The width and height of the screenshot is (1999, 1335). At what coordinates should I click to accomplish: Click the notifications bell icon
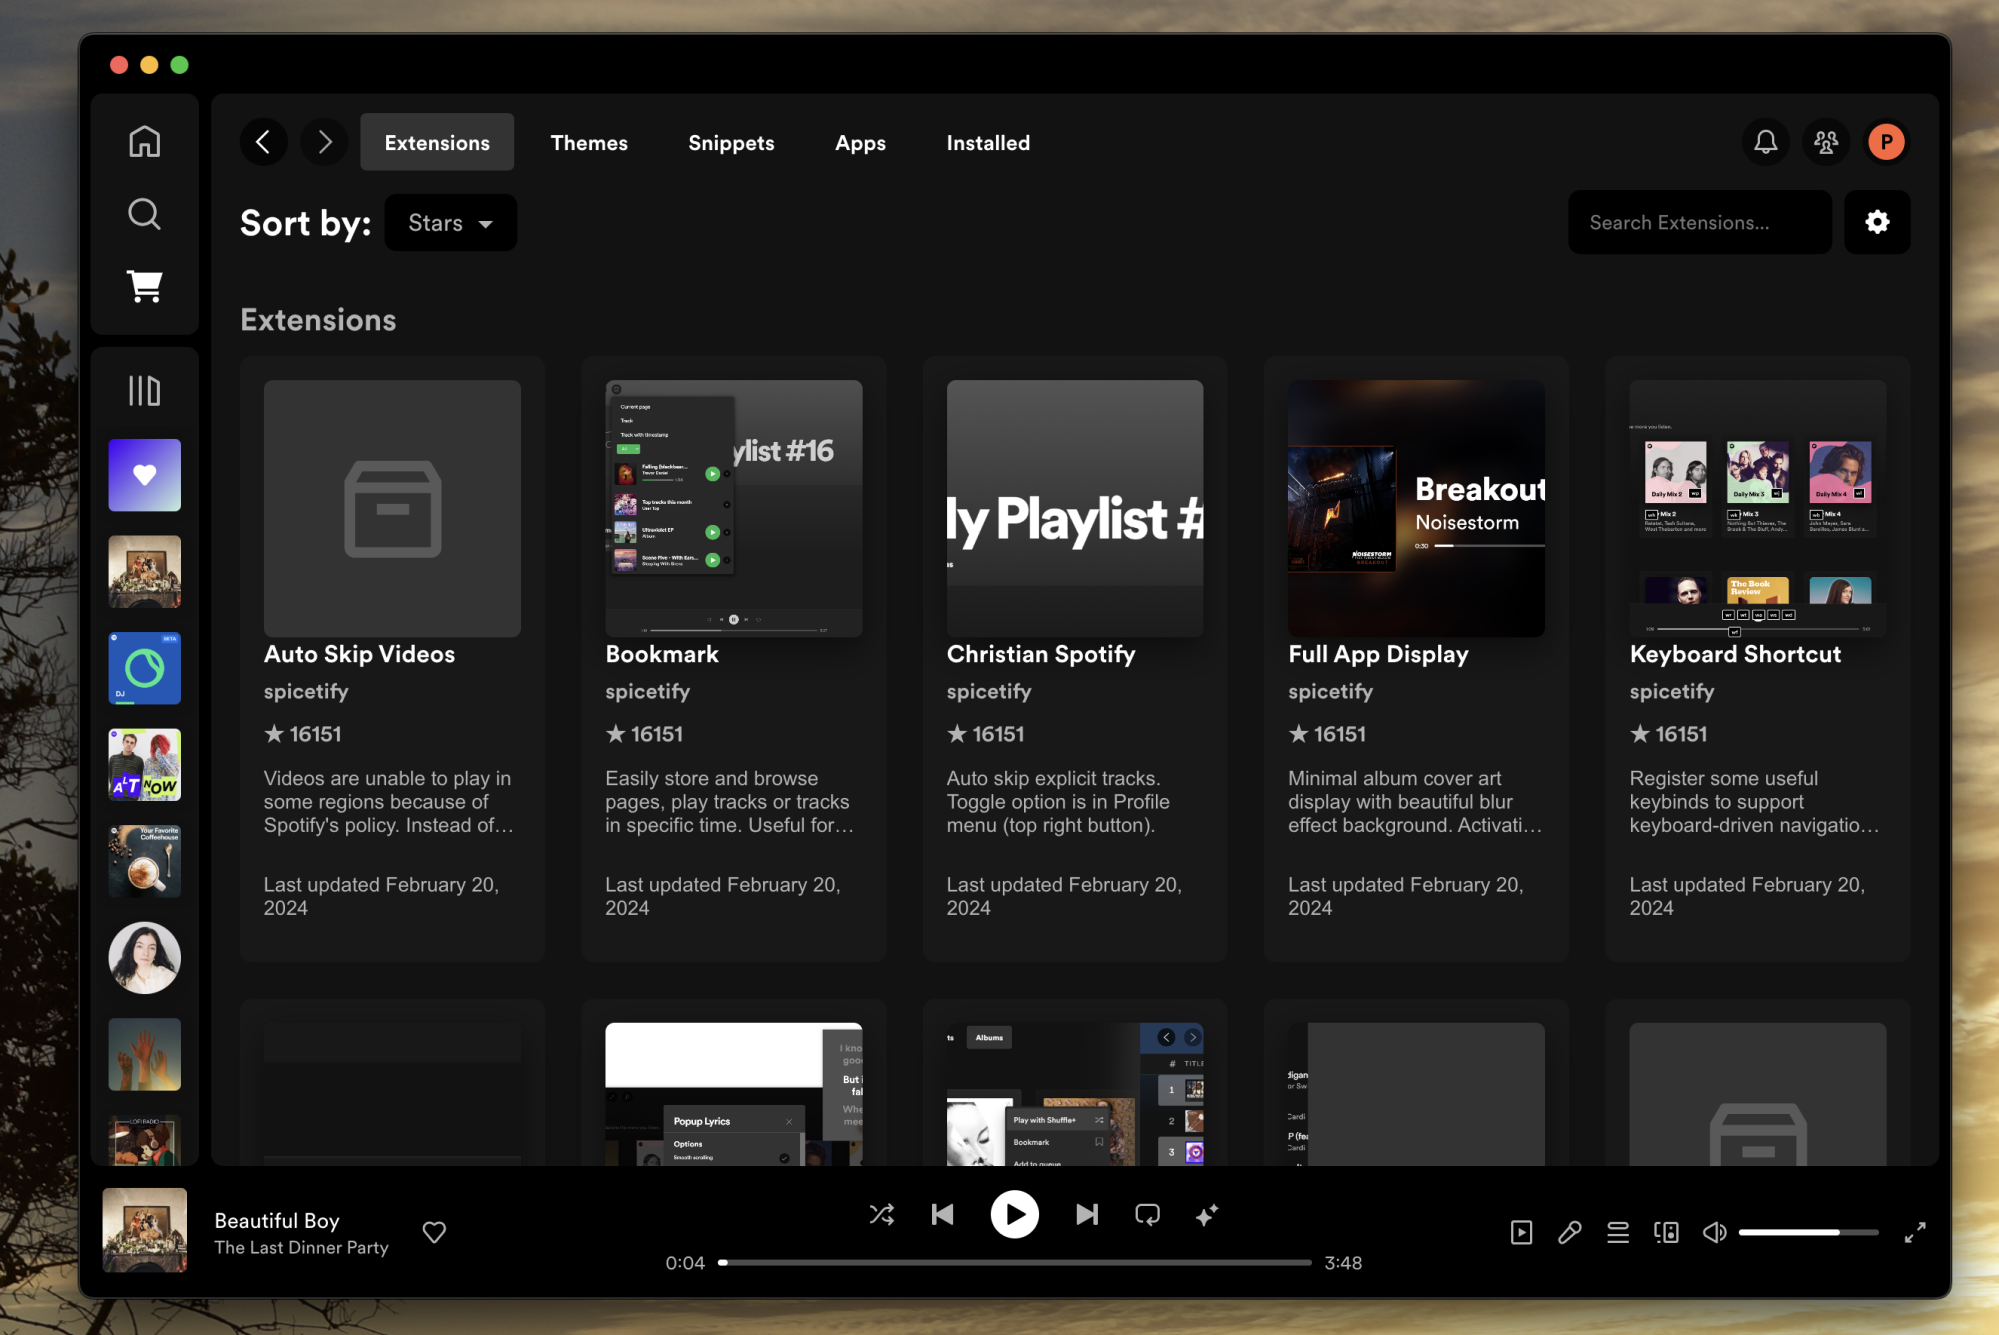1765,142
